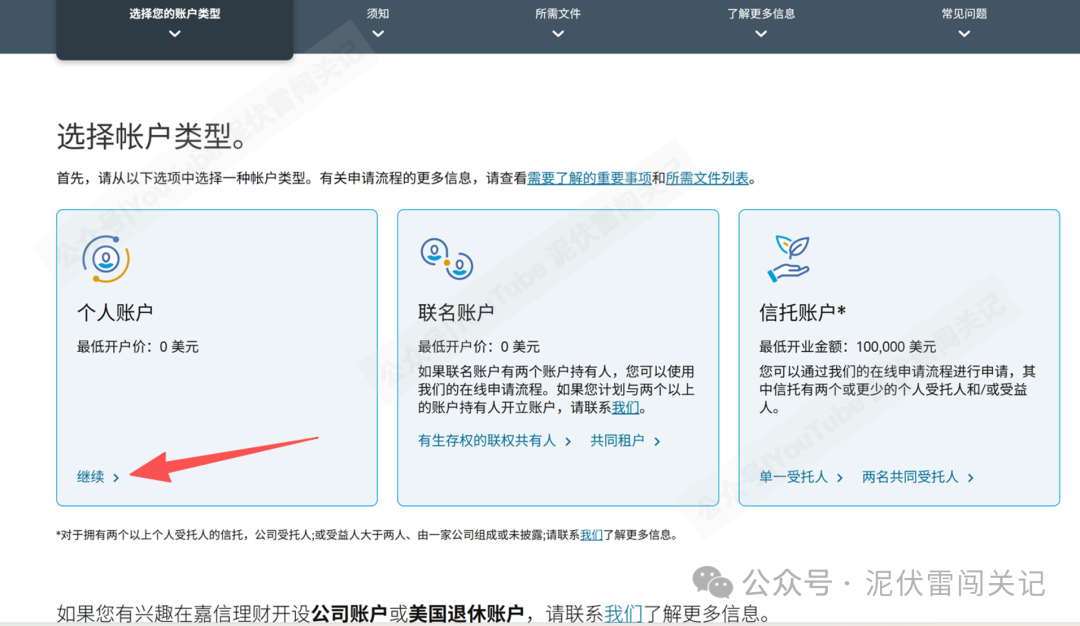Choose 共同租户 link
The width and height of the screenshot is (1080, 626).
tap(617, 441)
